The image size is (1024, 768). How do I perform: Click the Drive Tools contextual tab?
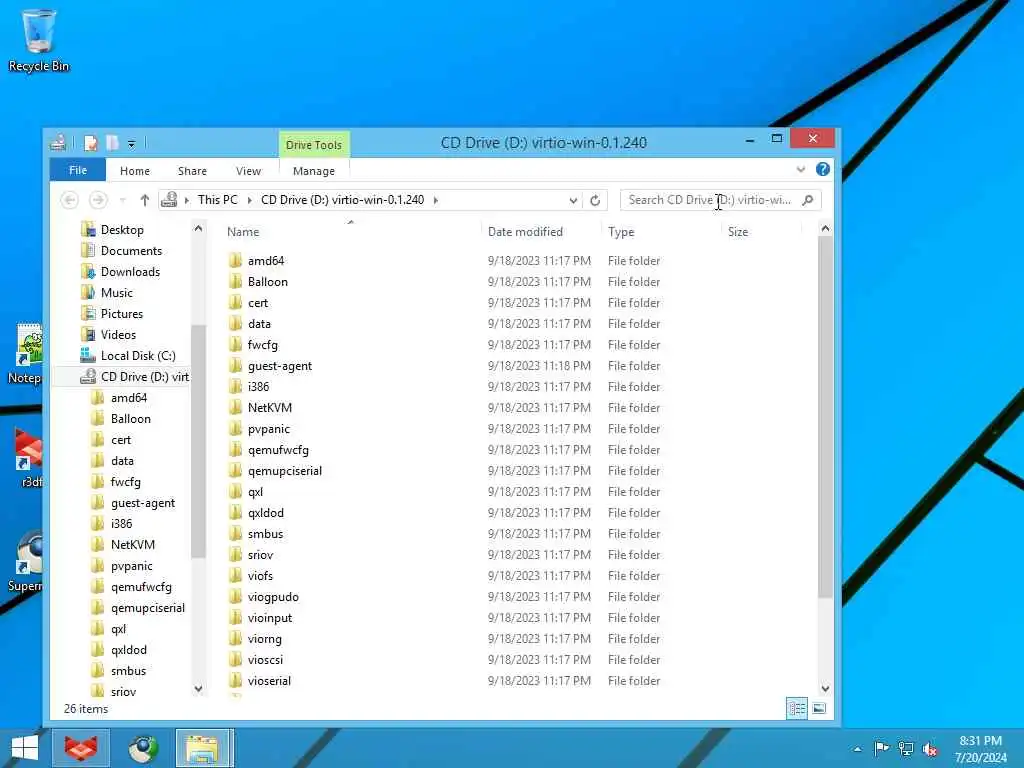pos(313,144)
